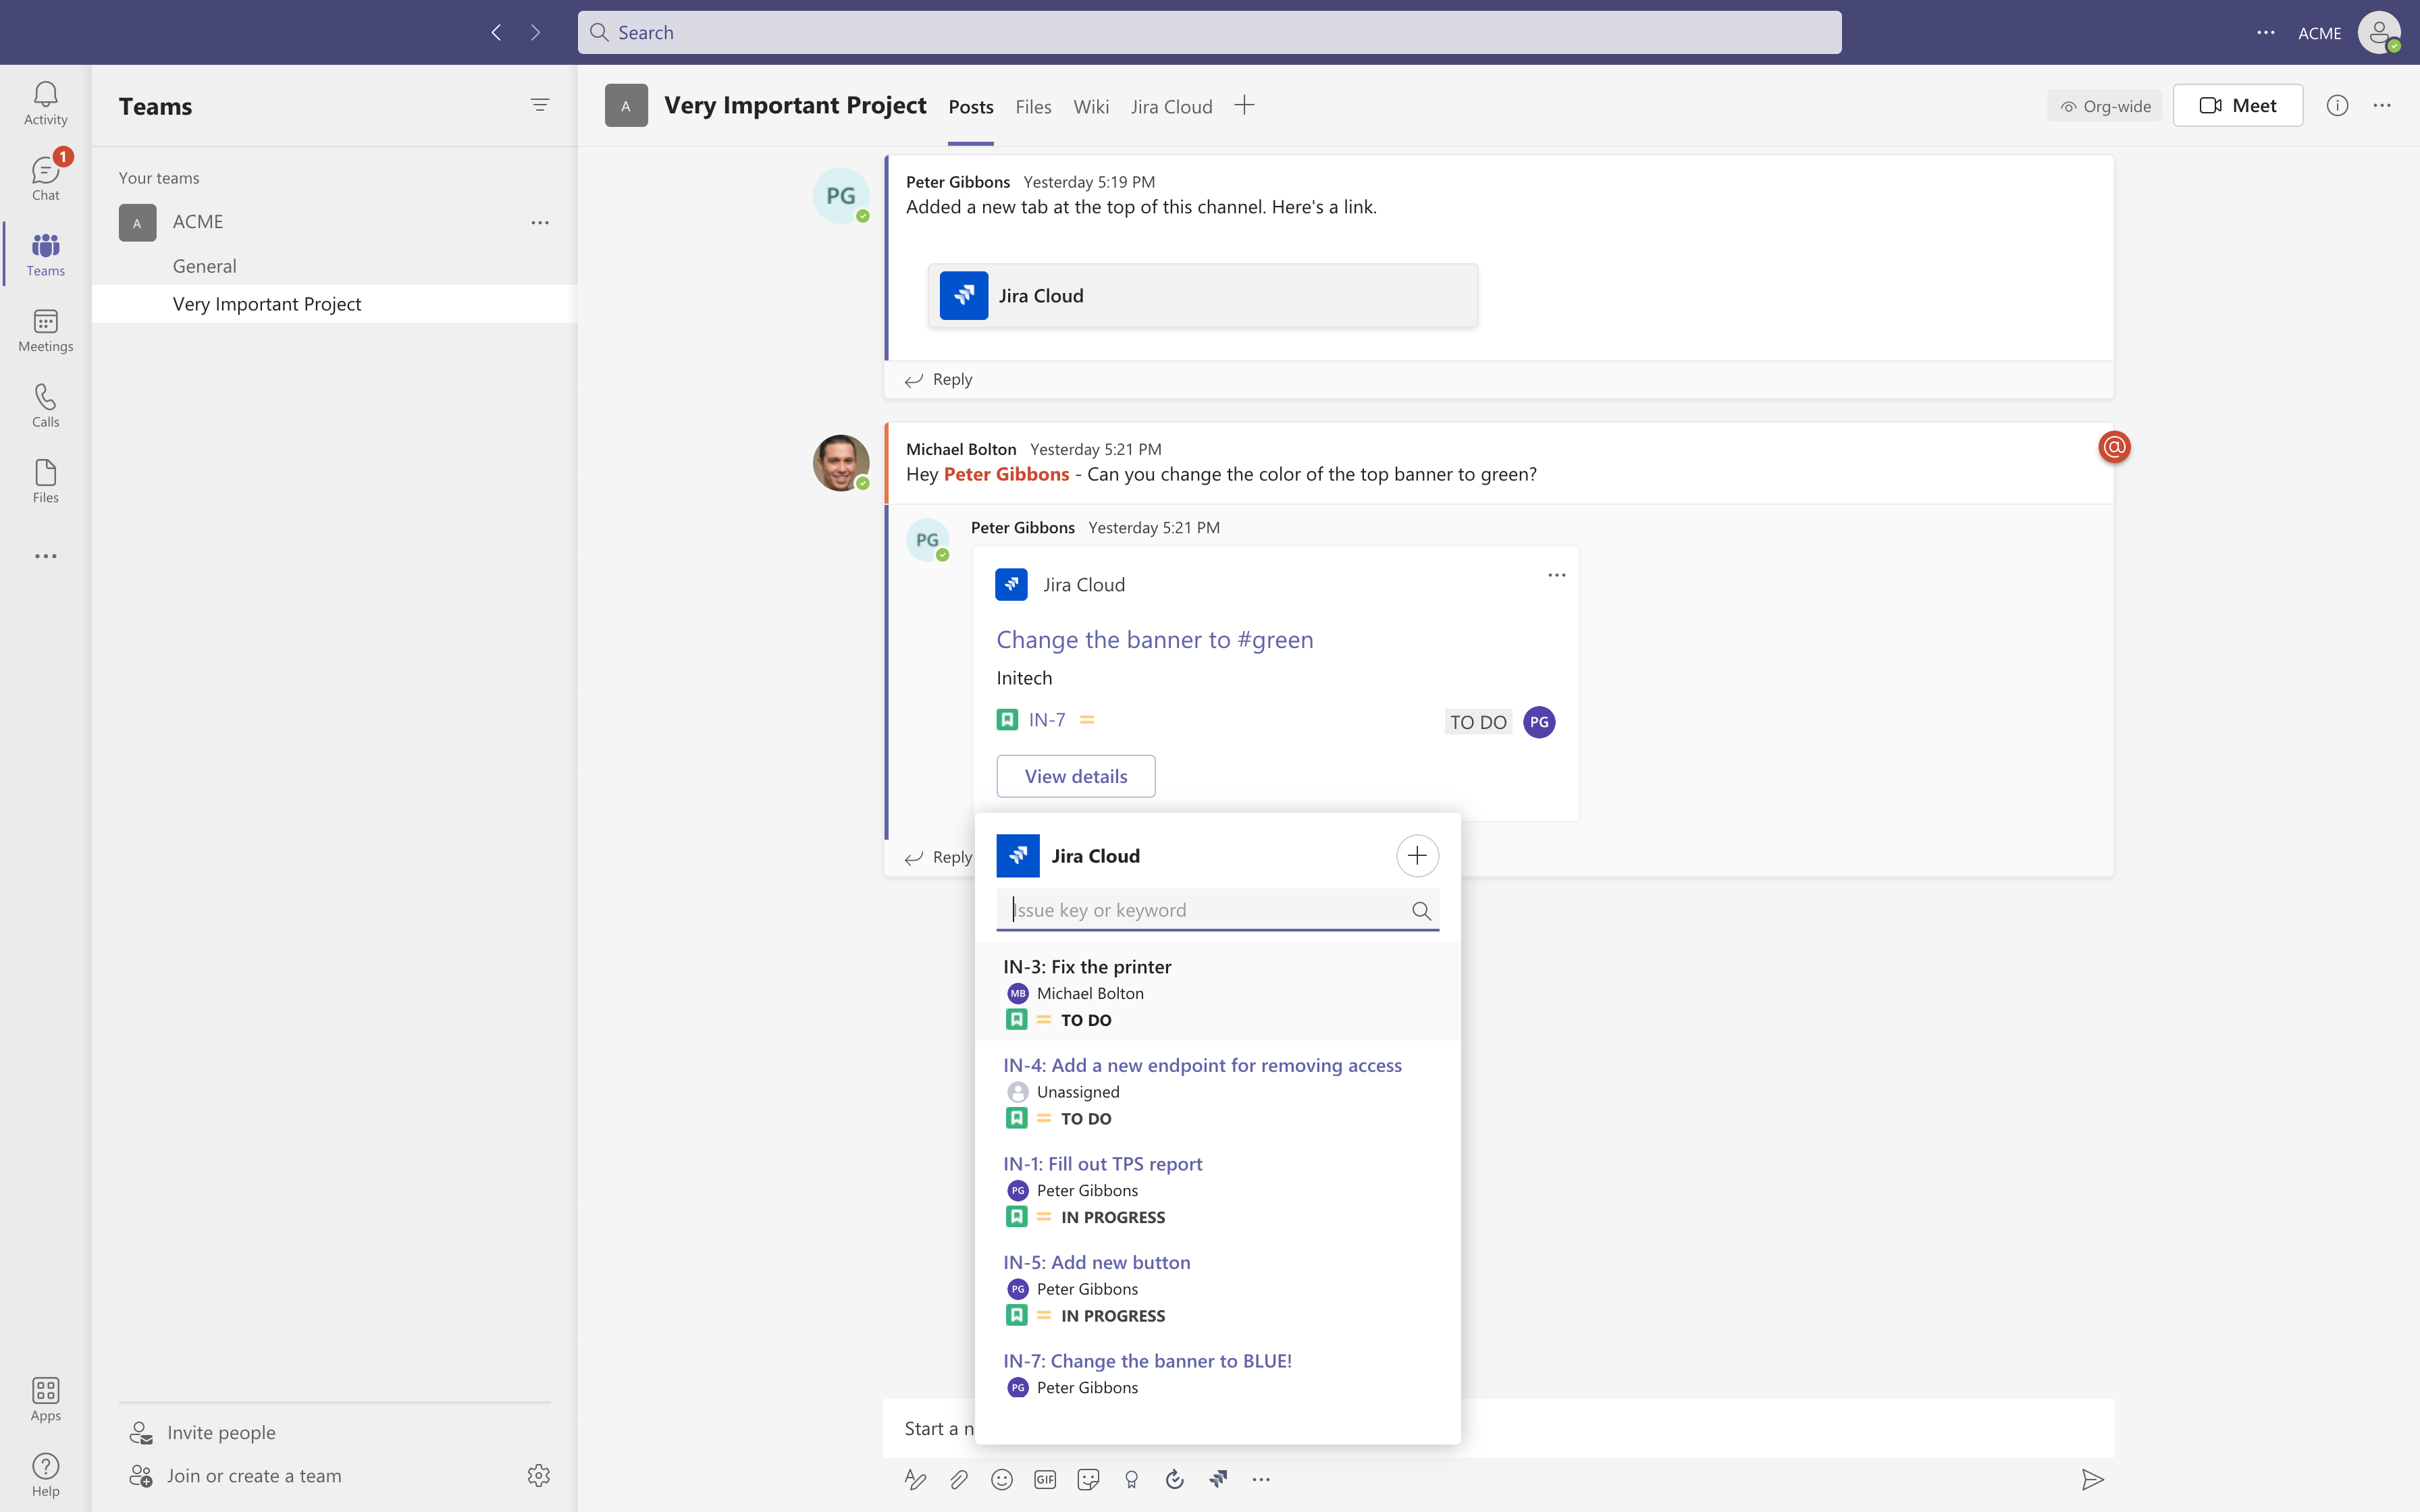
Task: Create new issue with Jira plus button
Action: point(1417,855)
